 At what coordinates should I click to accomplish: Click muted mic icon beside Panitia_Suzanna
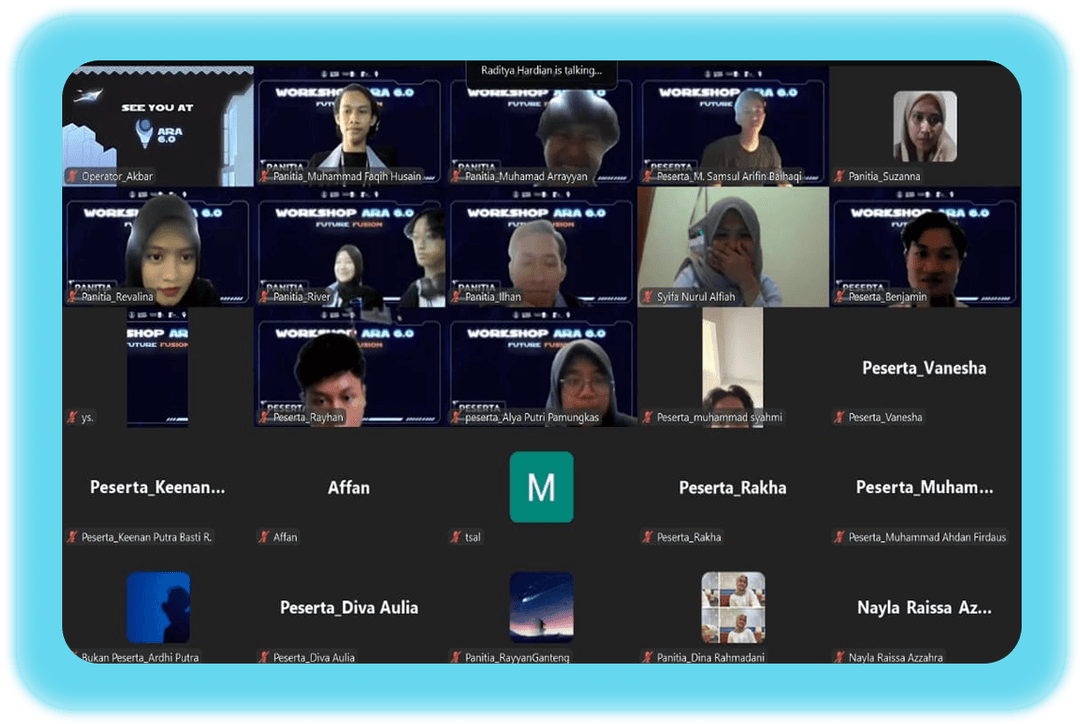pos(839,176)
